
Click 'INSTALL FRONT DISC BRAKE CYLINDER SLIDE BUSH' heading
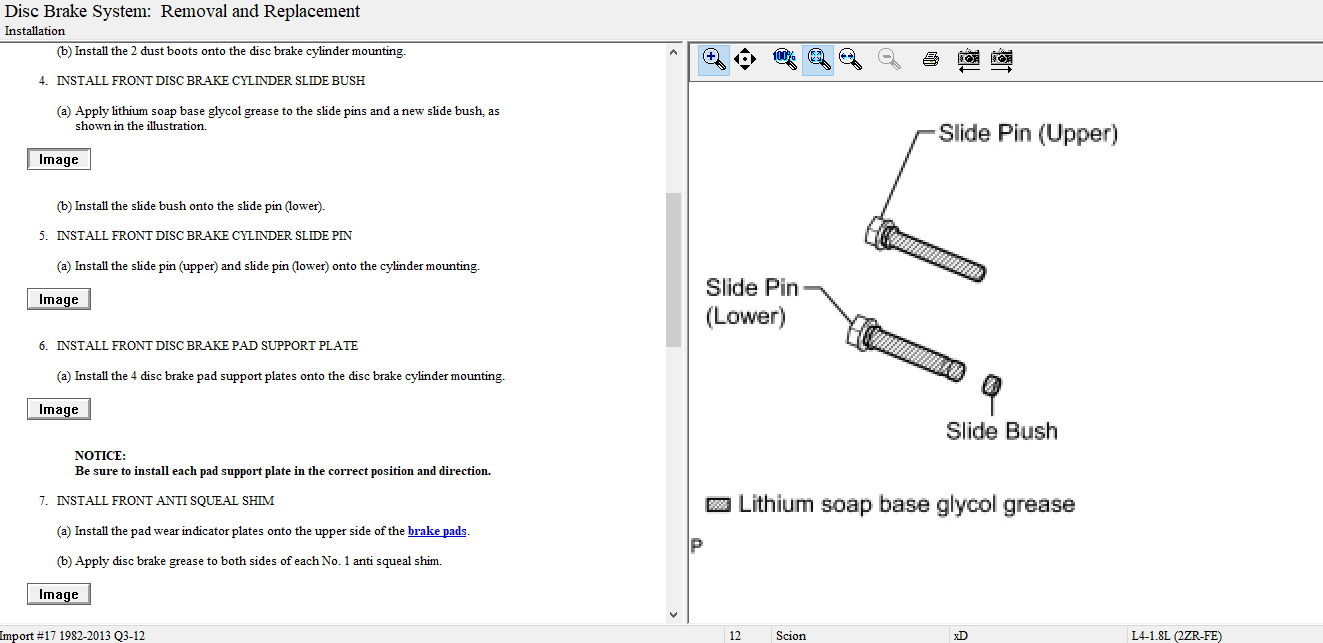211,80
